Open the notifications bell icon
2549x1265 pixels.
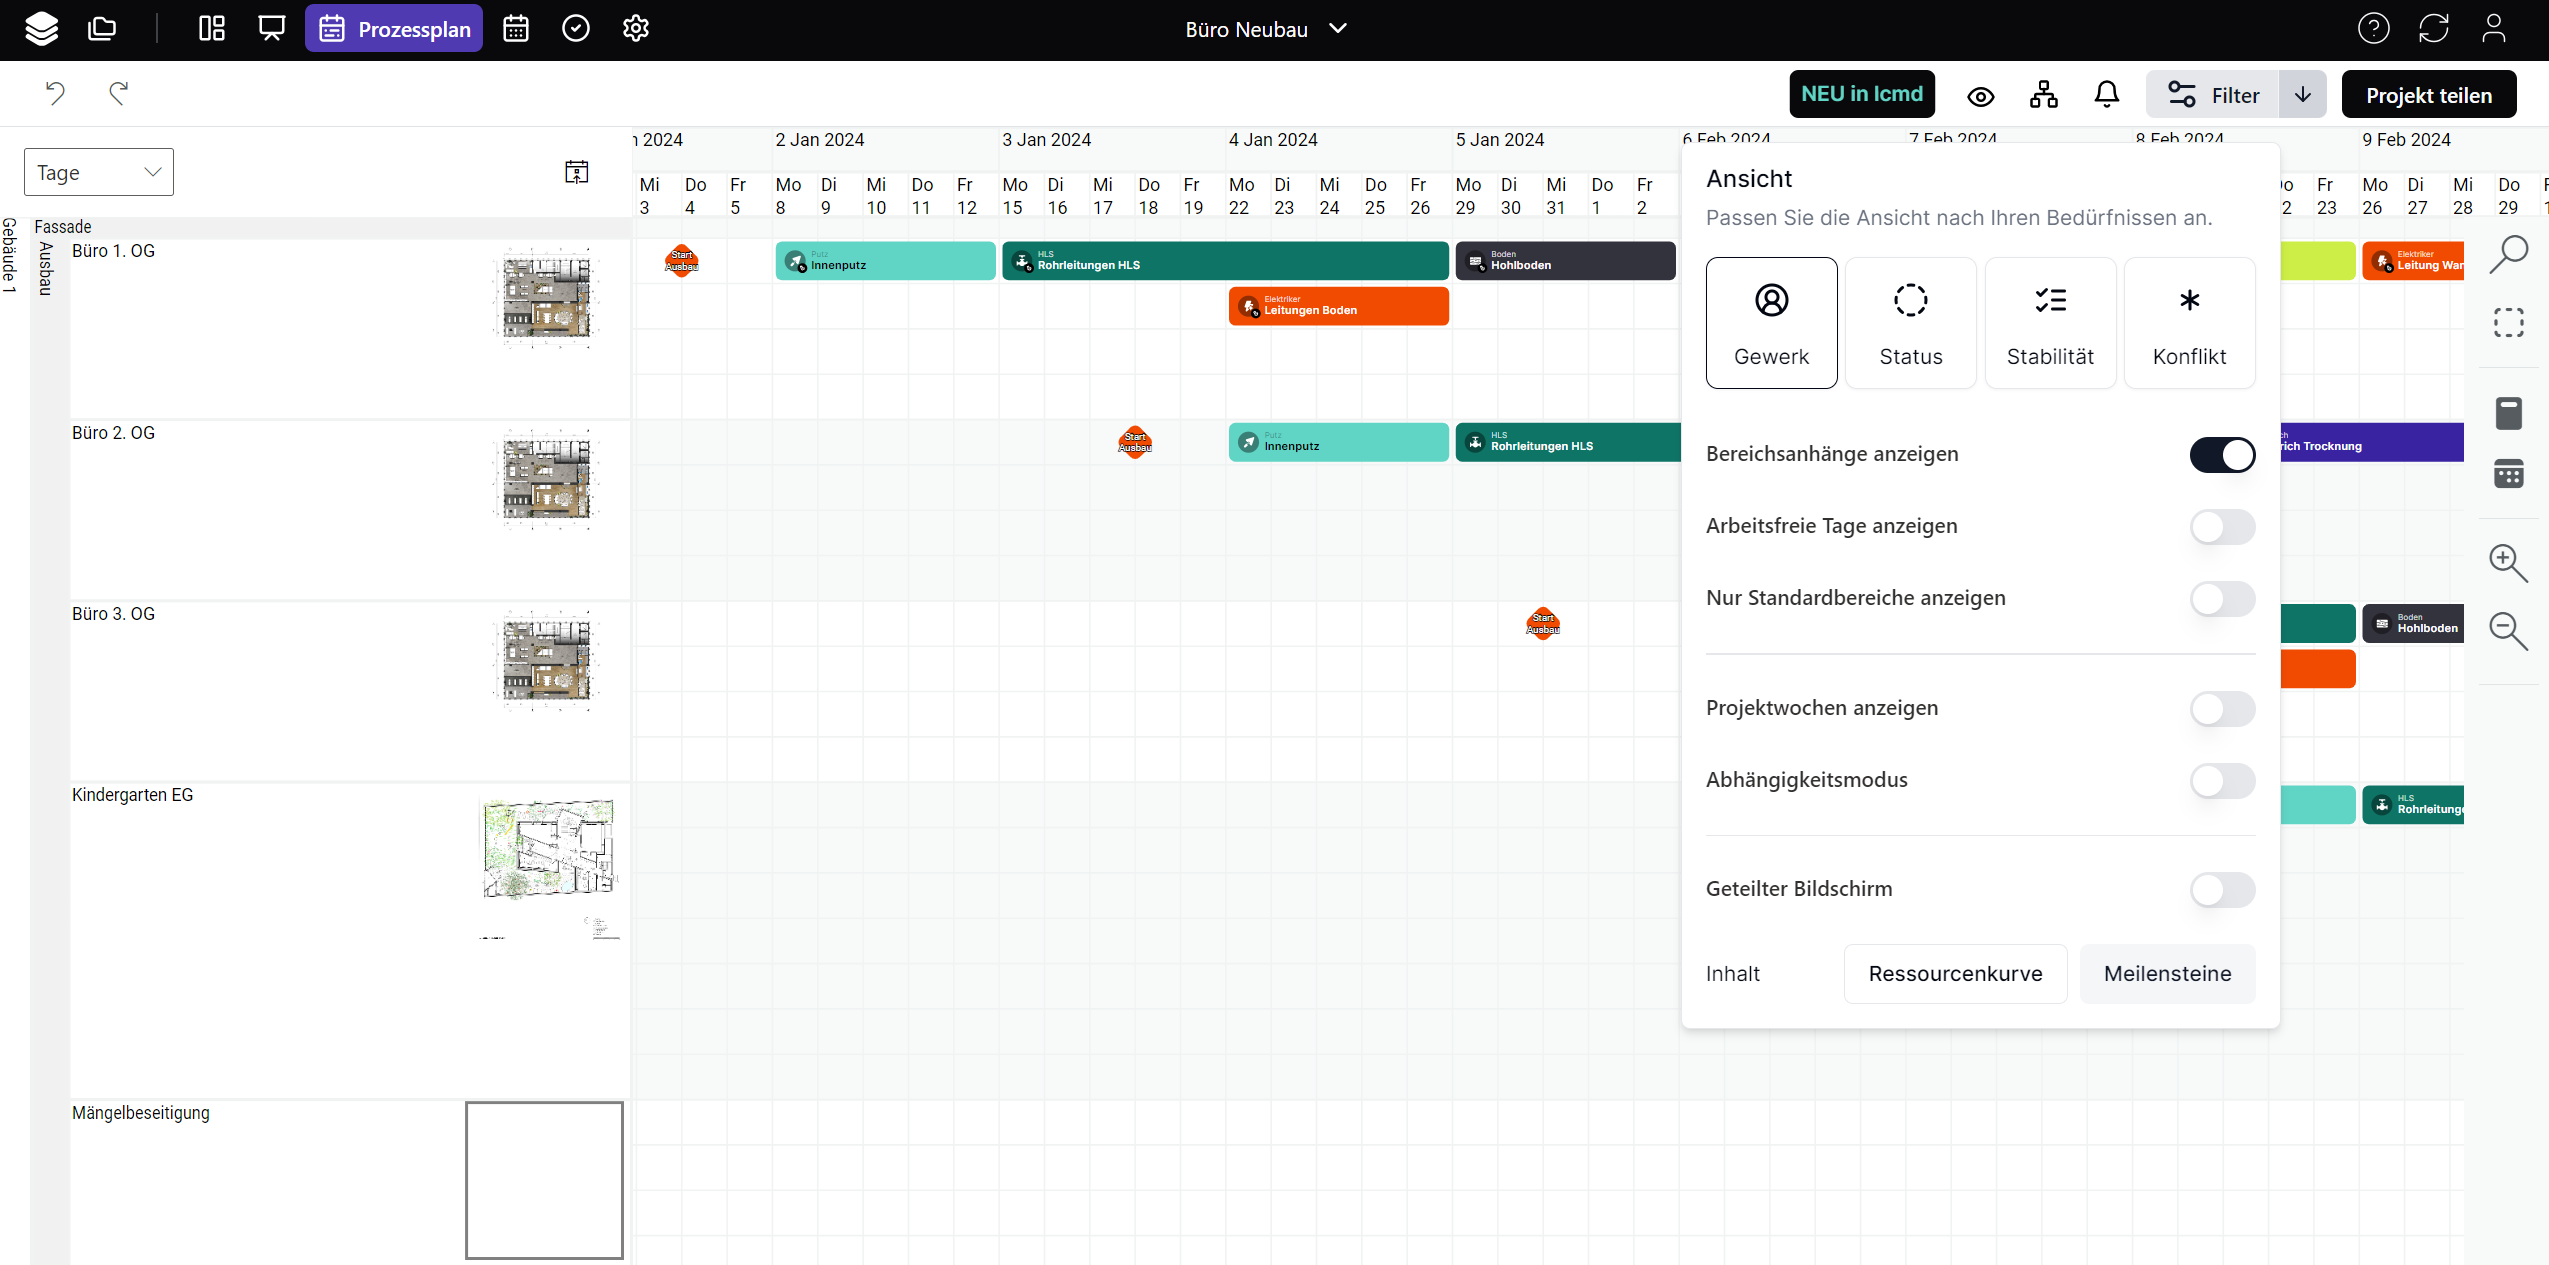point(2106,94)
